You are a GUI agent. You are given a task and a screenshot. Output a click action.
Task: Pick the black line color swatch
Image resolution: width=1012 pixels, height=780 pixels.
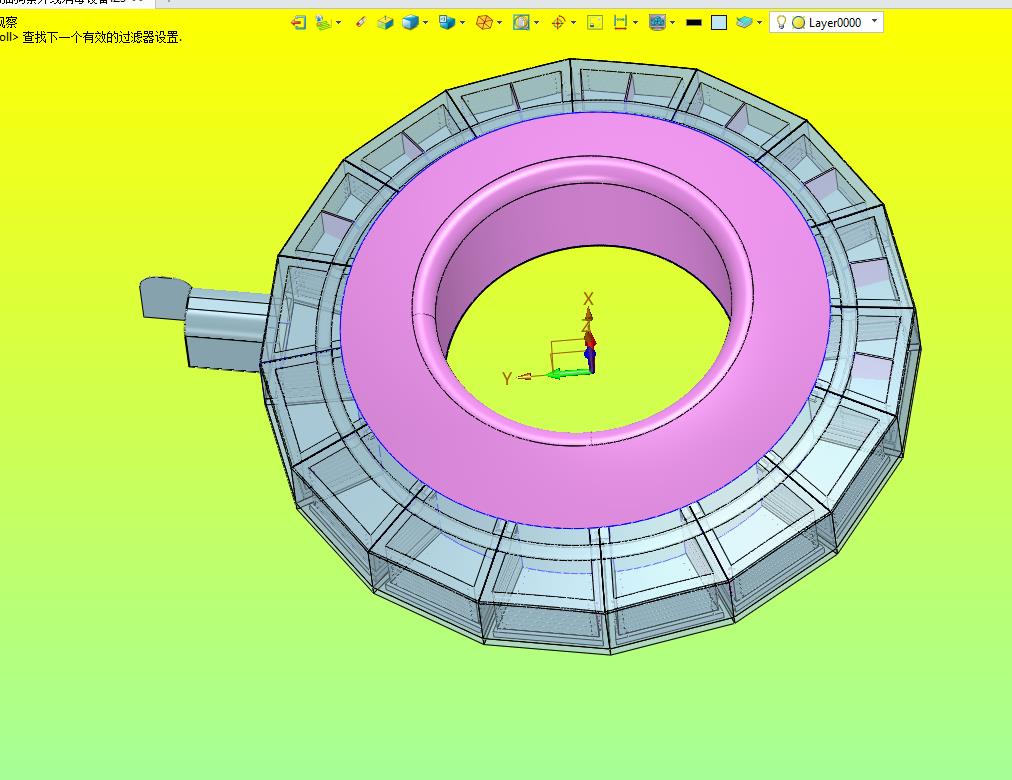(x=694, y=23)
